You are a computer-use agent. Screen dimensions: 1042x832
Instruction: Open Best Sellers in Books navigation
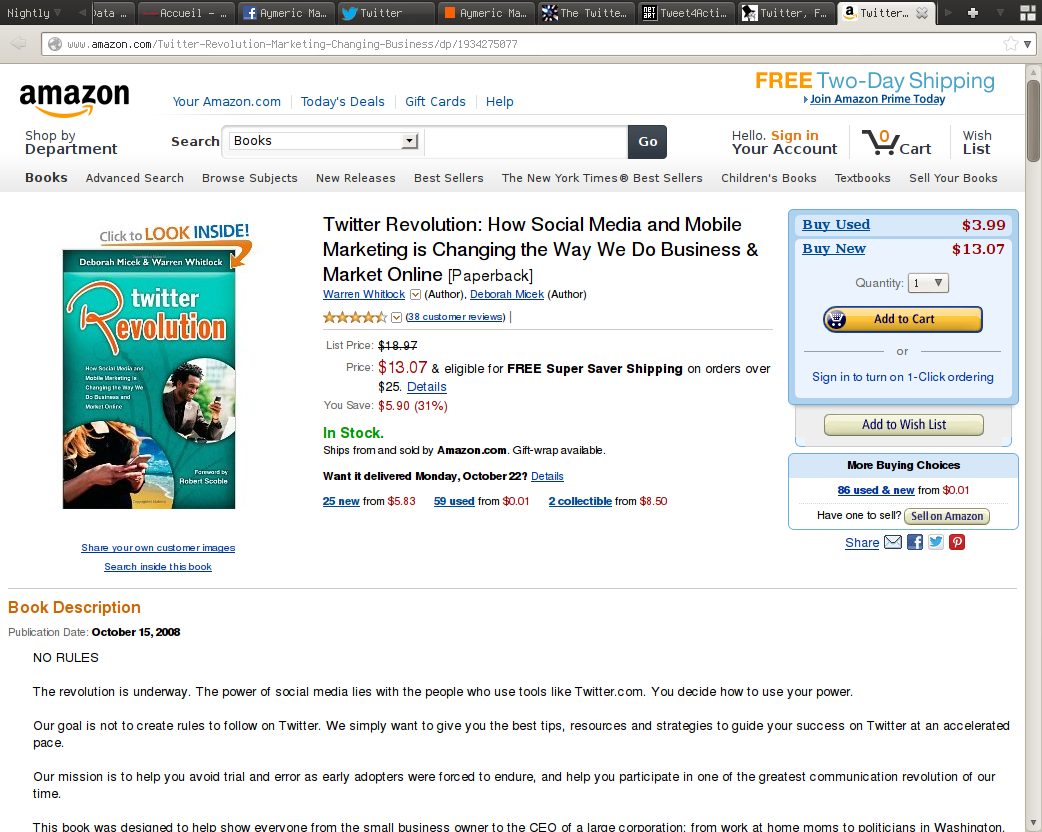click(449, 178)
